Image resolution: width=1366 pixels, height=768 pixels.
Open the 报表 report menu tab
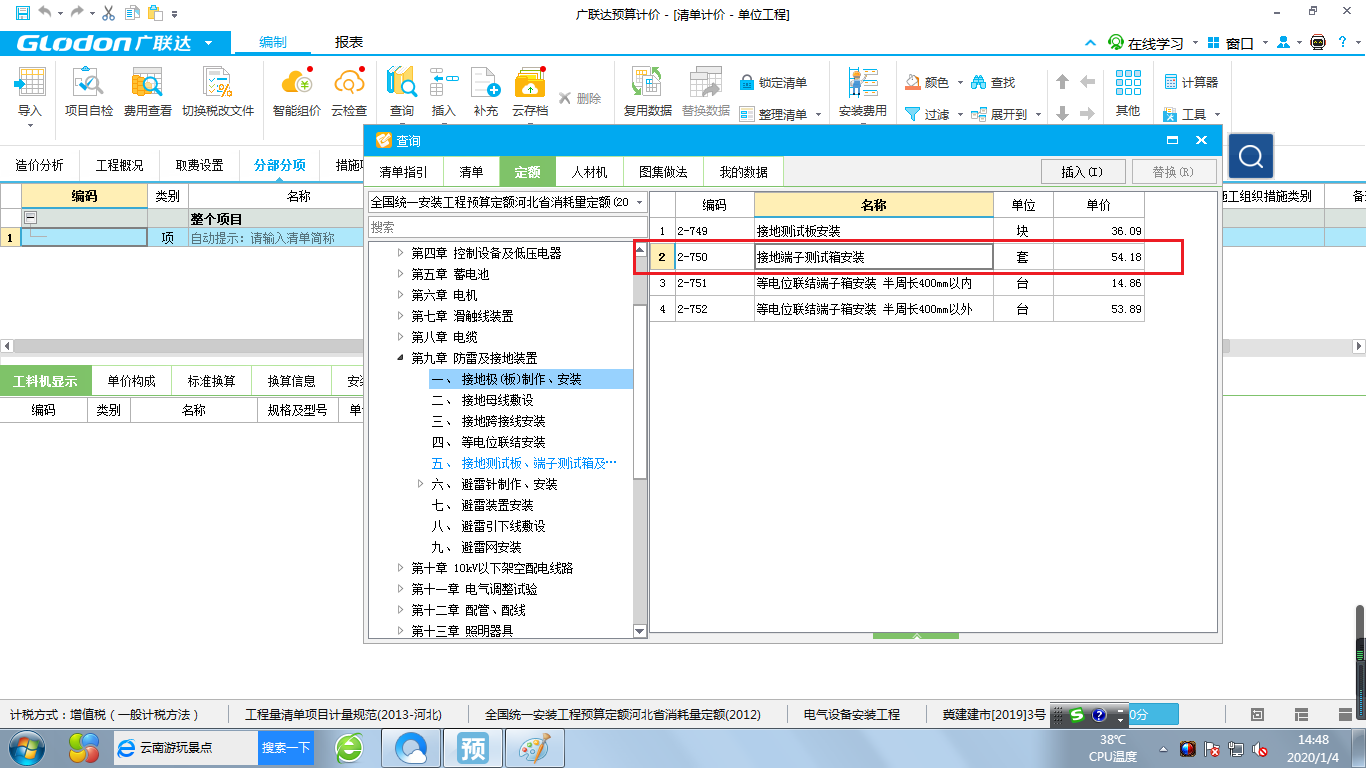[349, 43]
